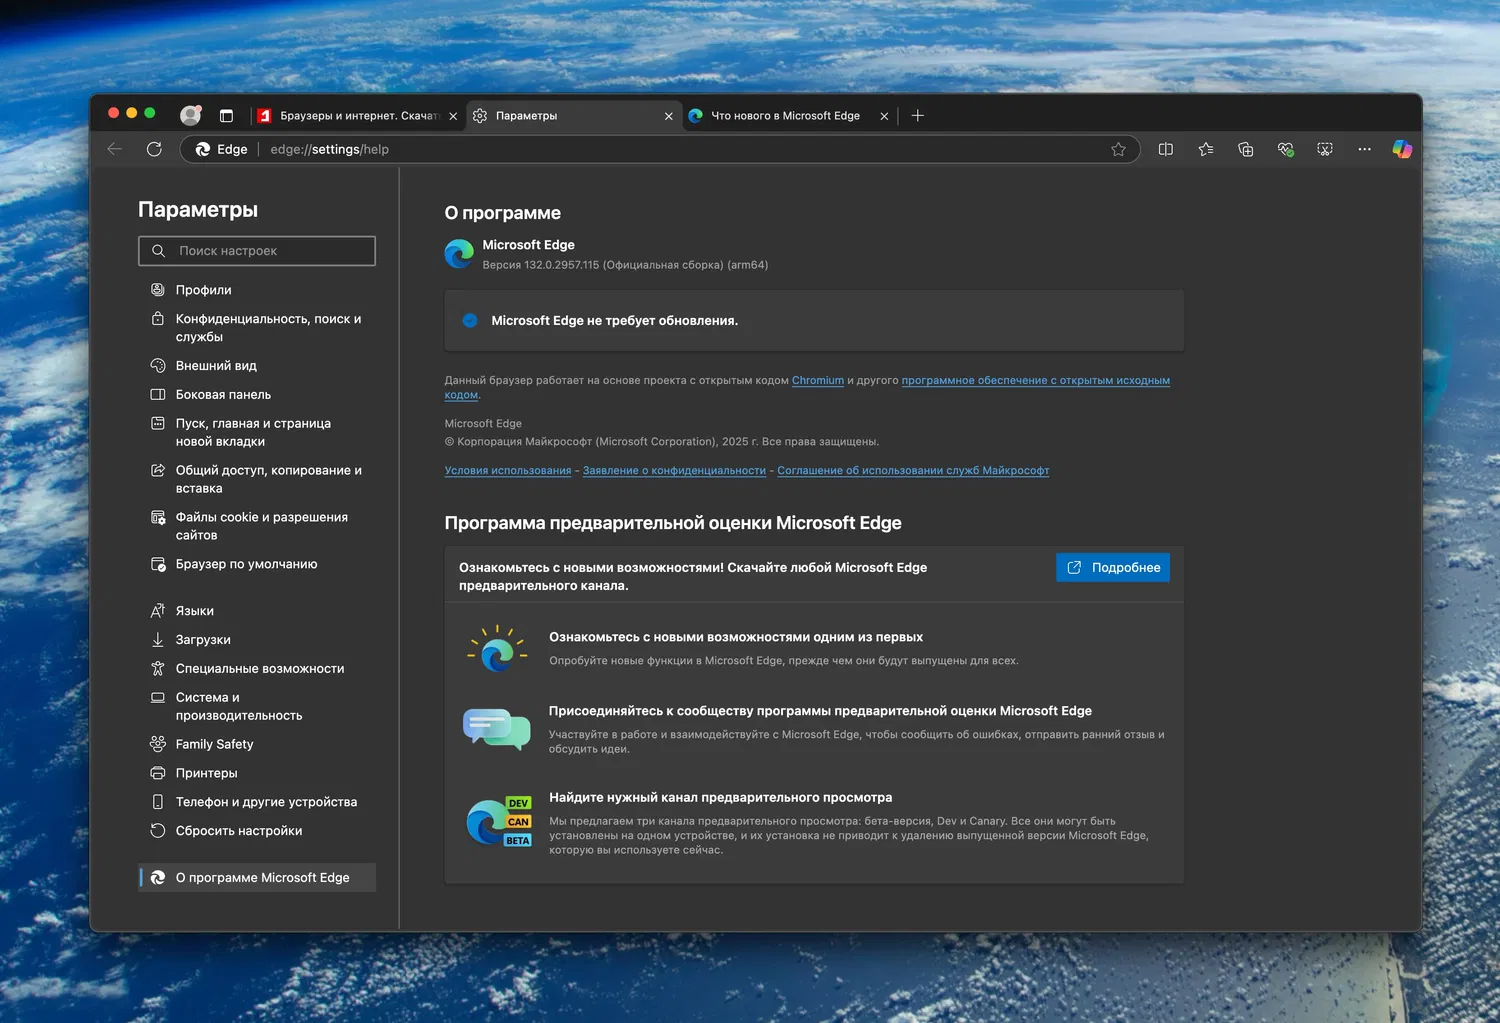Open the Chromium link

817,380
